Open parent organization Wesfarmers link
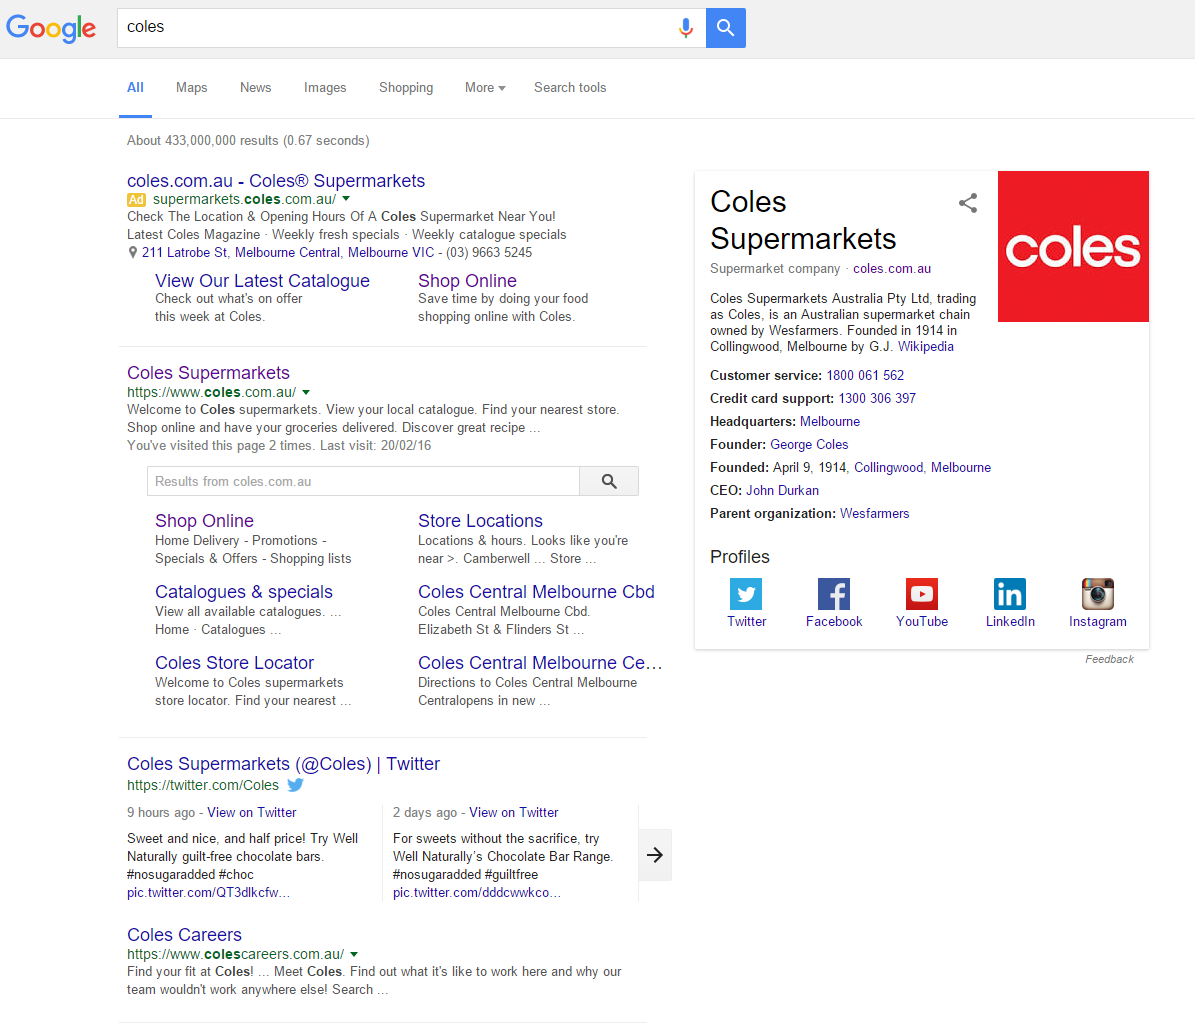This screenshot has width=1195, height=1032. click(875, 514)
